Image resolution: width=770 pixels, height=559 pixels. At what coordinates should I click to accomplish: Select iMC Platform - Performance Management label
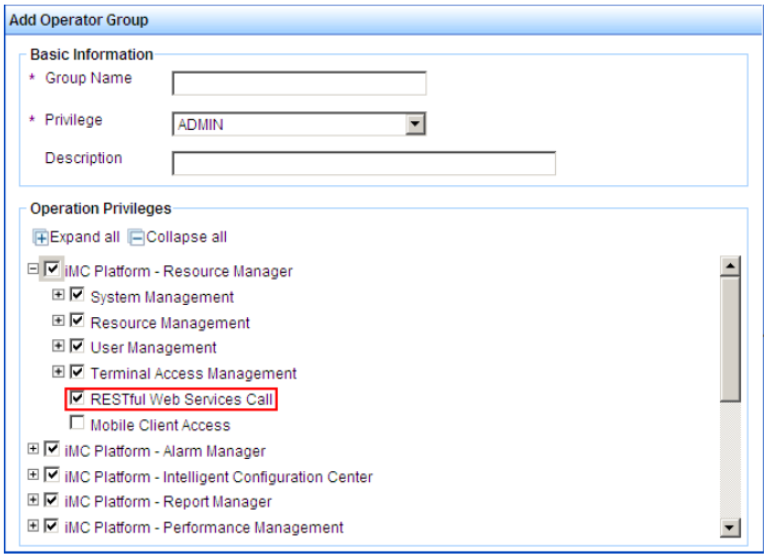point(204,528)
